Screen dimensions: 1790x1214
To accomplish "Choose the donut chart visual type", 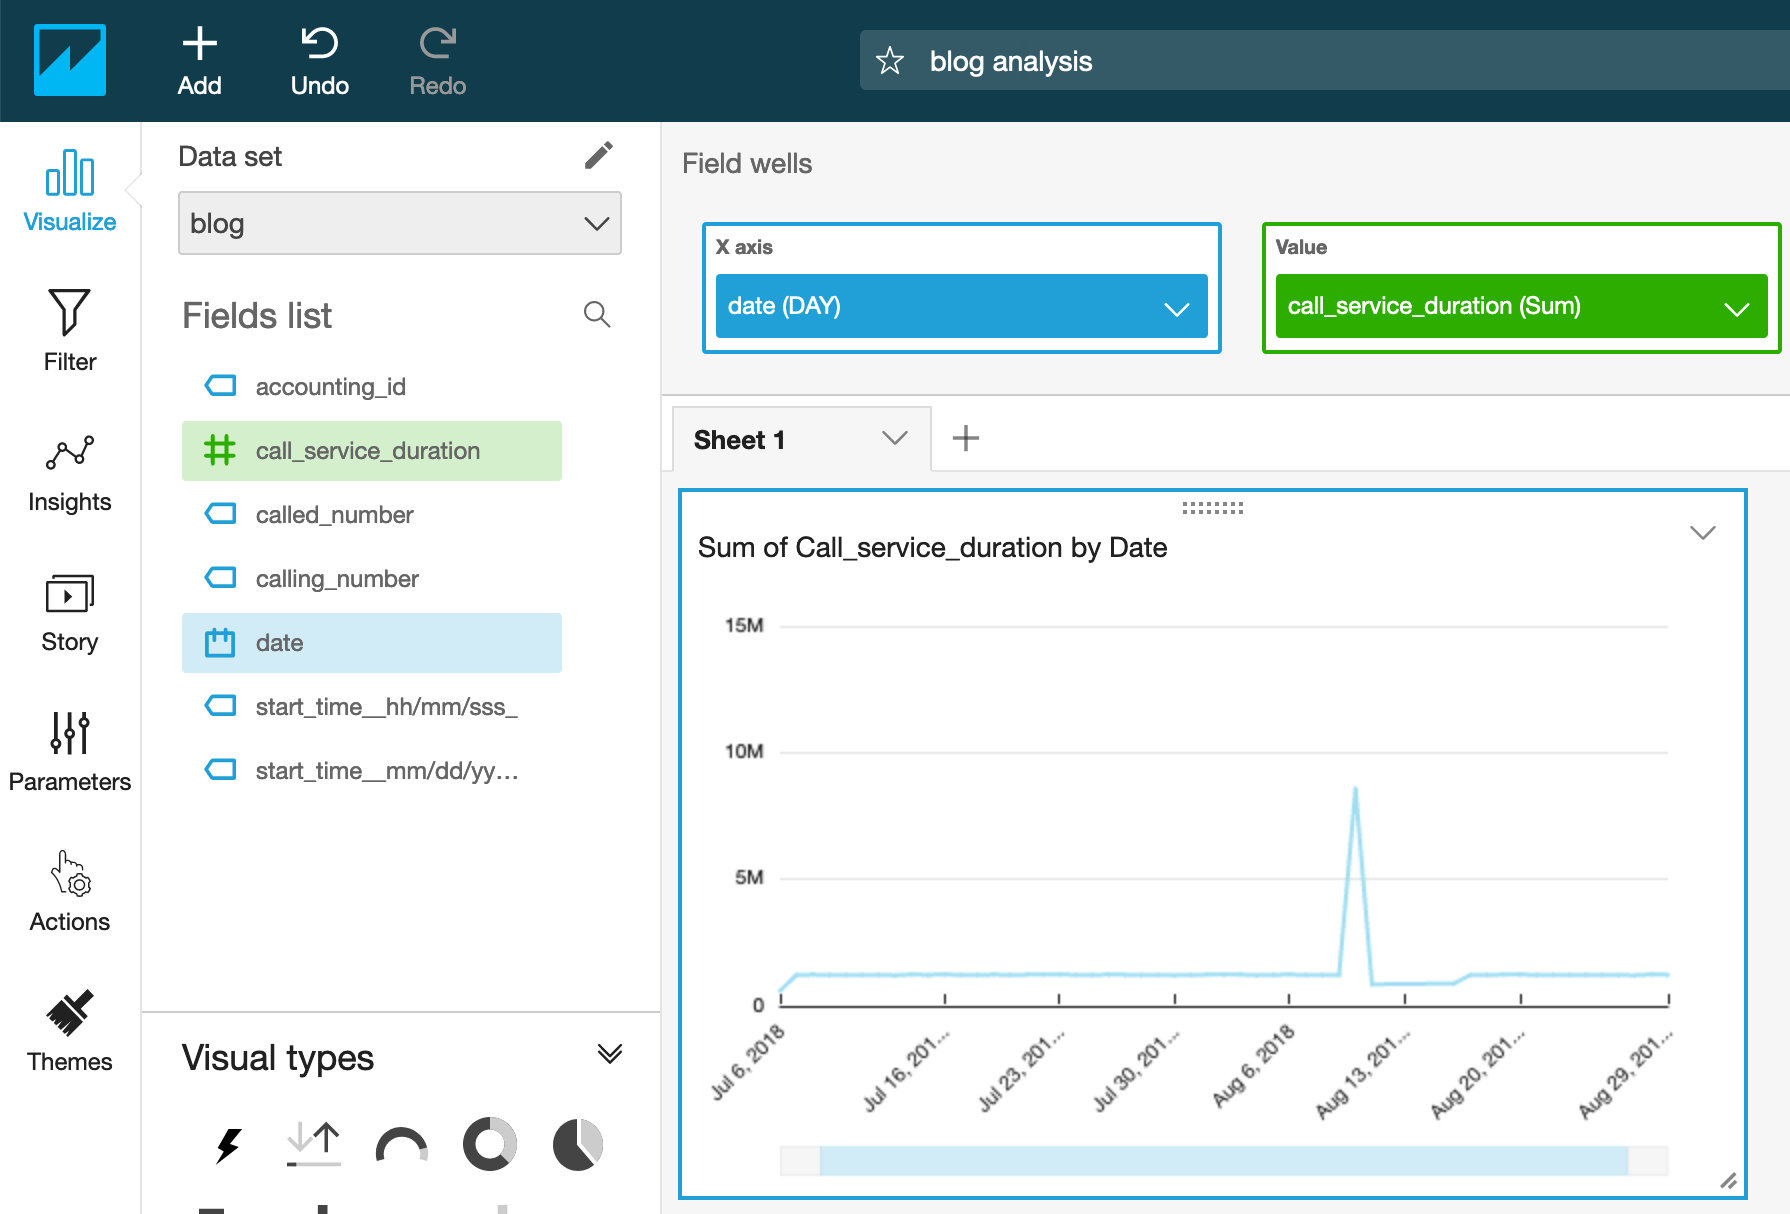I will click(490, 1144).
